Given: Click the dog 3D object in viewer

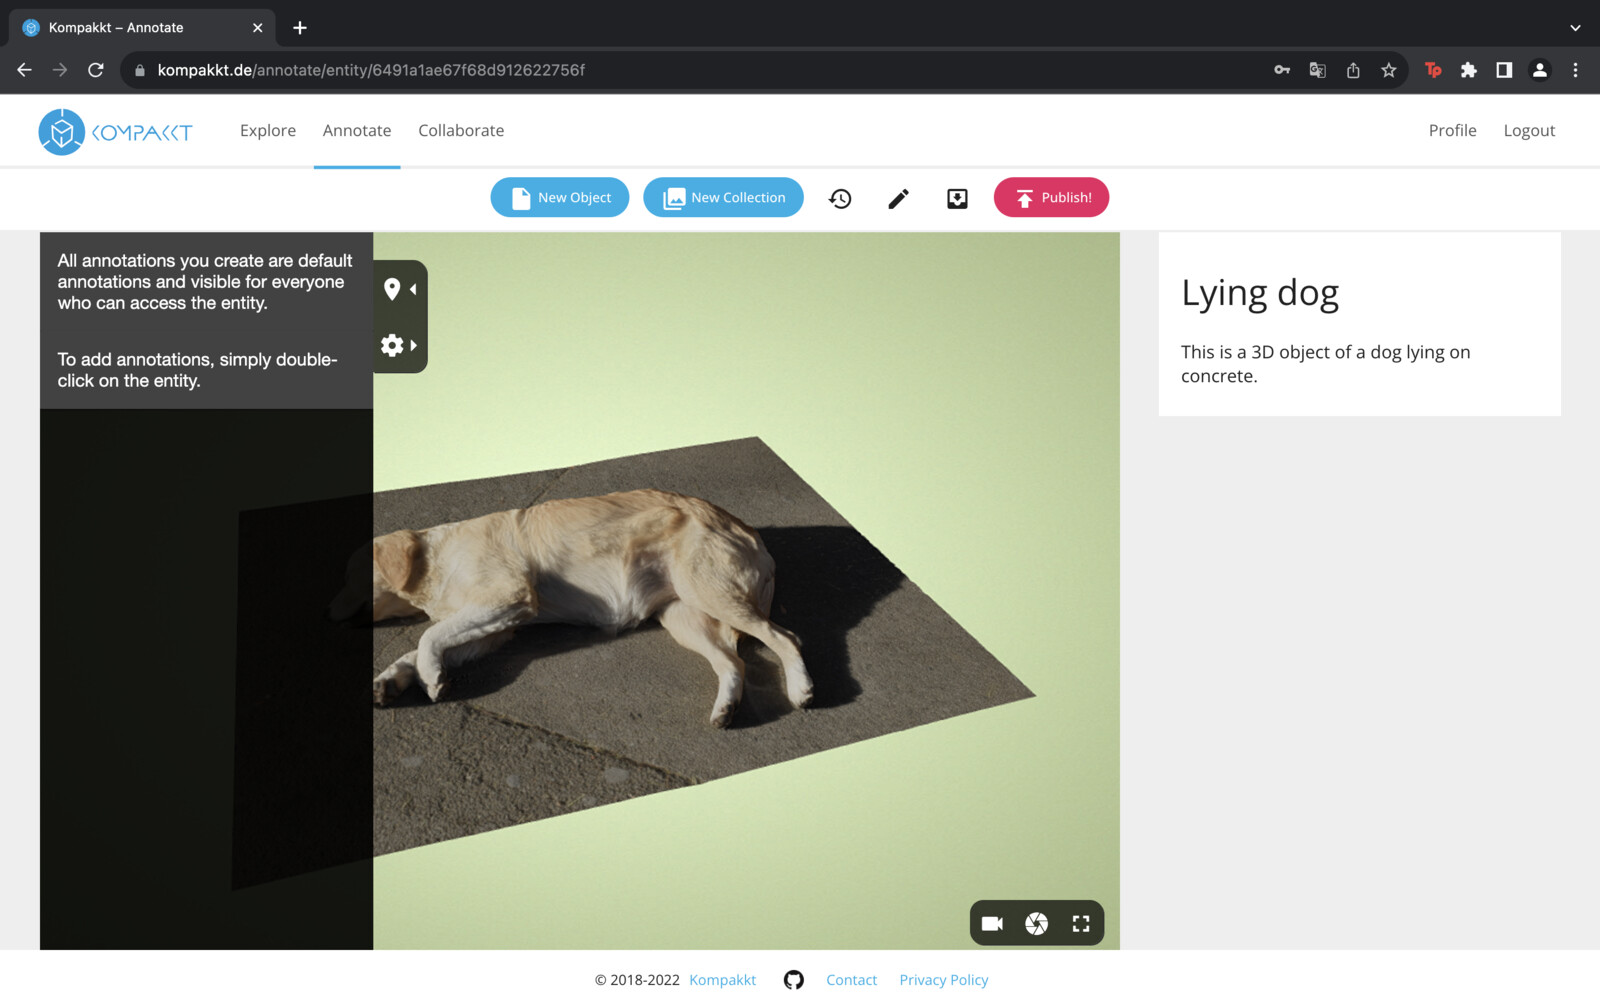Looking at the screenshot, I should (x=590, y=600).
